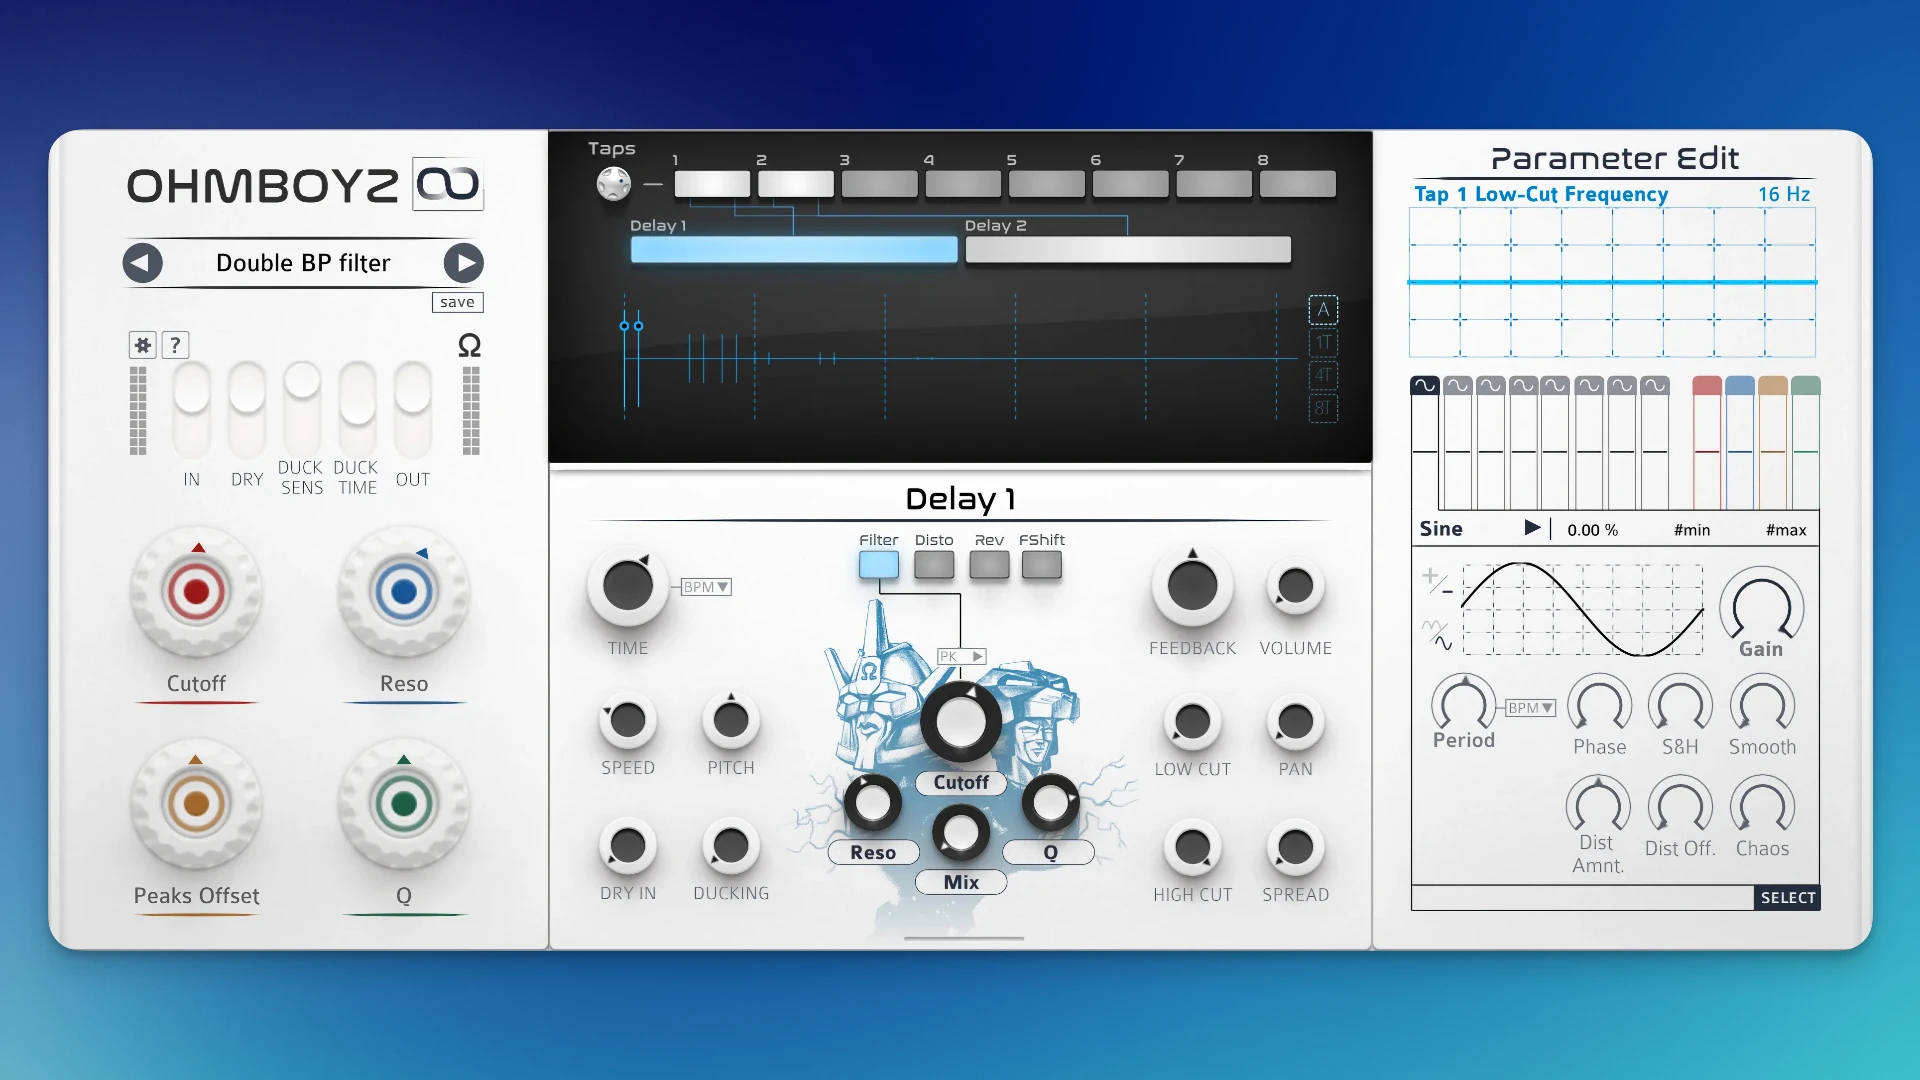The height and width of the screenshot is (1080, 1920).
Task: Enable the 1T grid mode button
Action: [x=1323, y=343]
